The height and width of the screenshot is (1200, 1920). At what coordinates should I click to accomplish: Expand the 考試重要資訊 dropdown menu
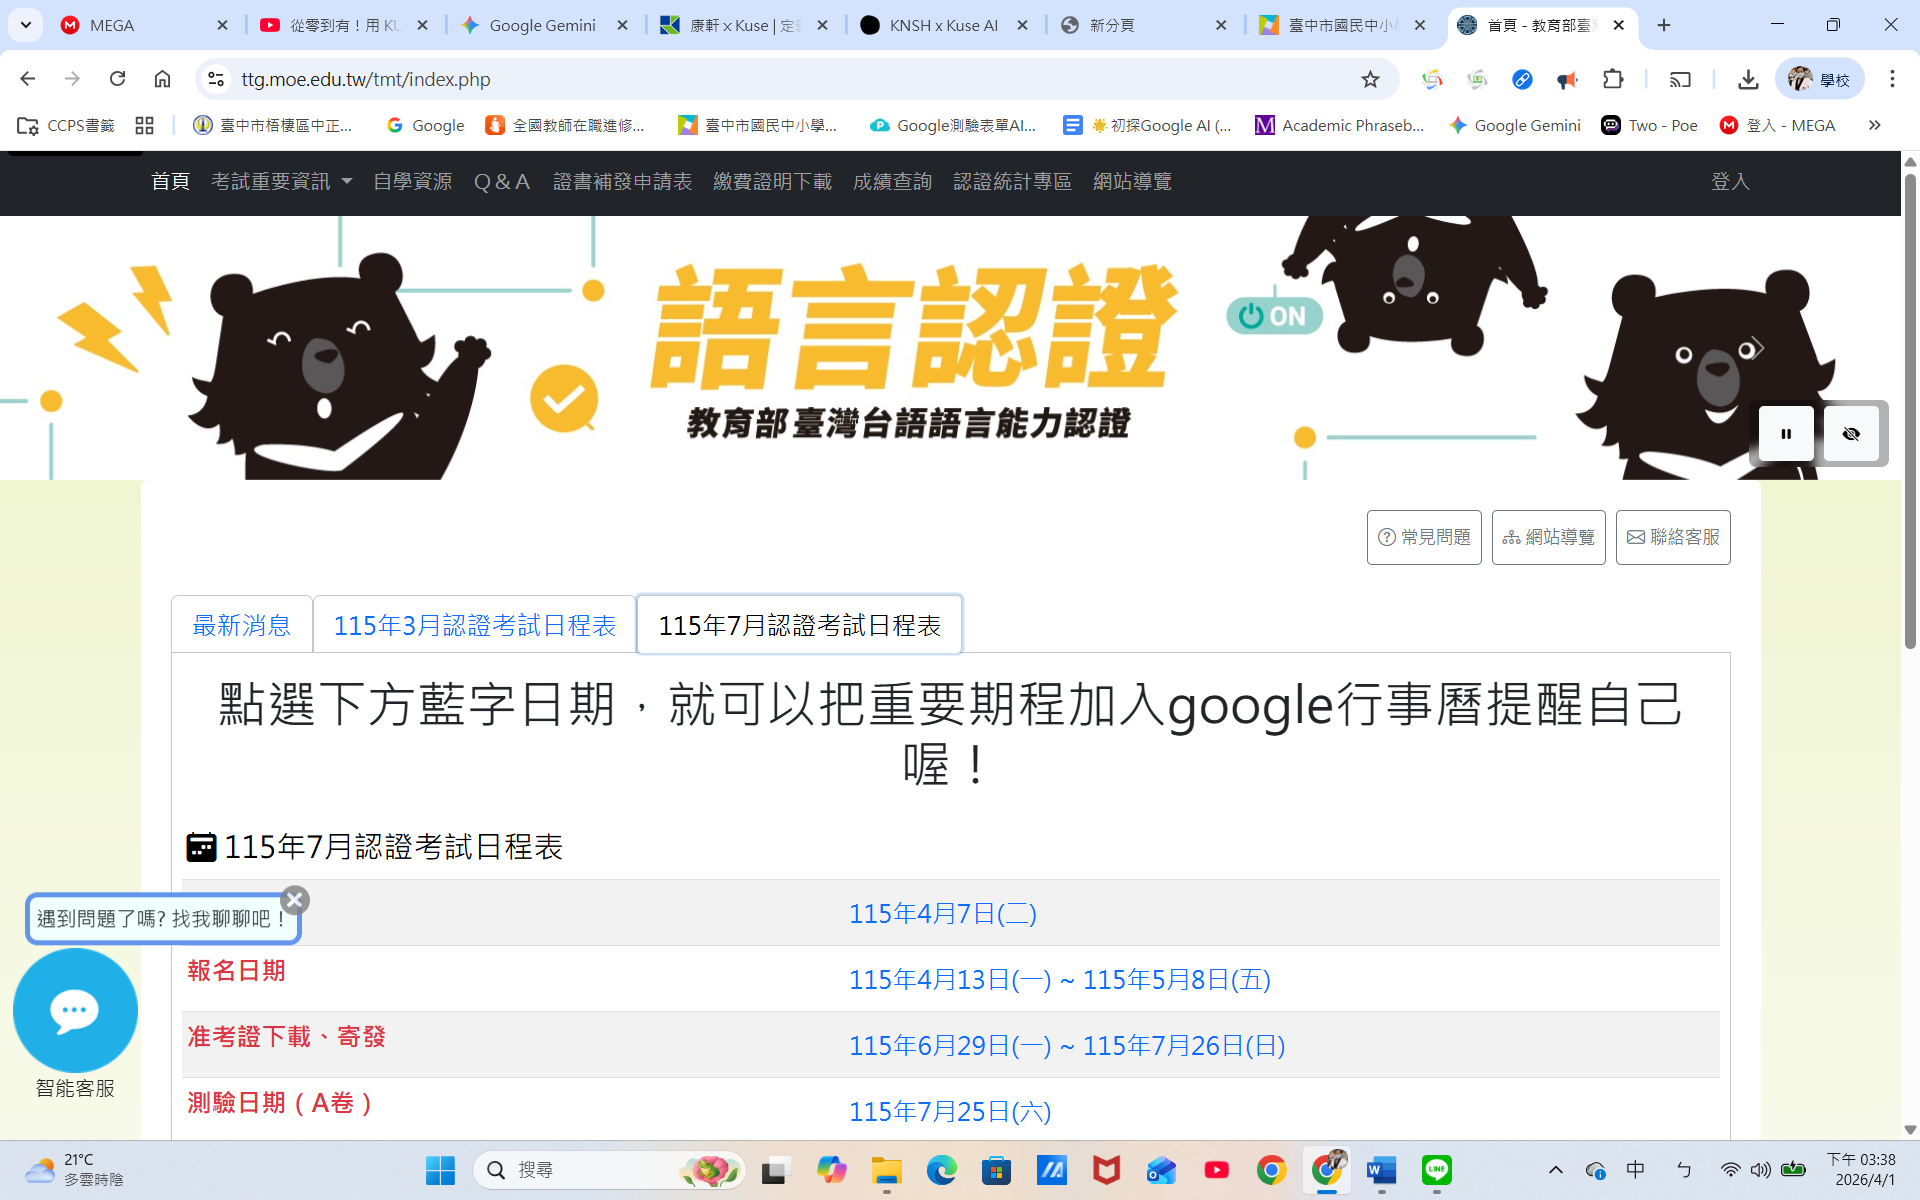coord(281,181)
